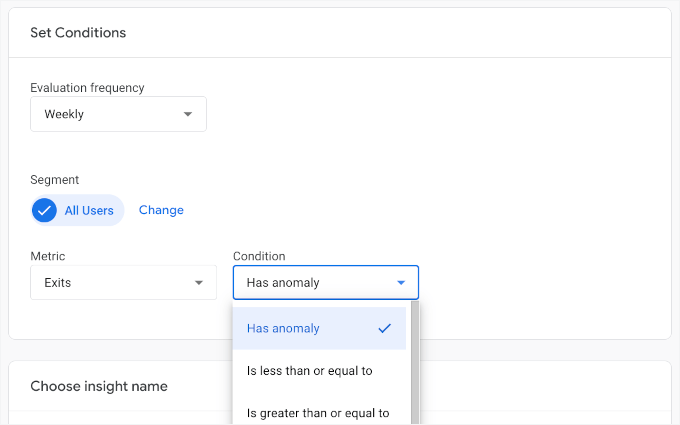The width and height of the screenshot is (680, 425).
Task: Toggle the All Users segment chip
Action: [x=88, y=211]
